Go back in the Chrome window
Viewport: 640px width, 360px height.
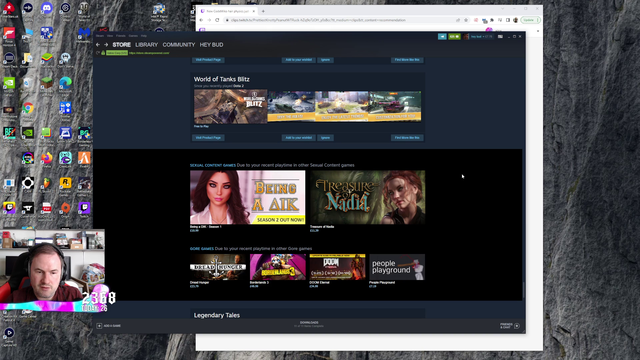[x=201, y=20]
